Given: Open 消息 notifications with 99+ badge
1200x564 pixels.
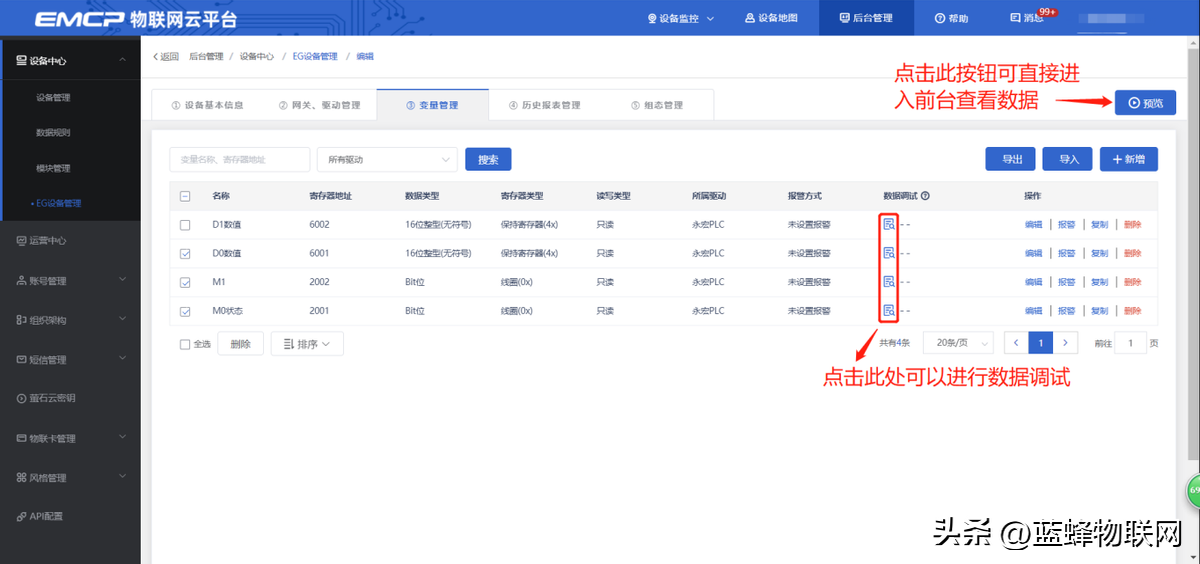Looking at the screenshot, I should click(1027, 18).
